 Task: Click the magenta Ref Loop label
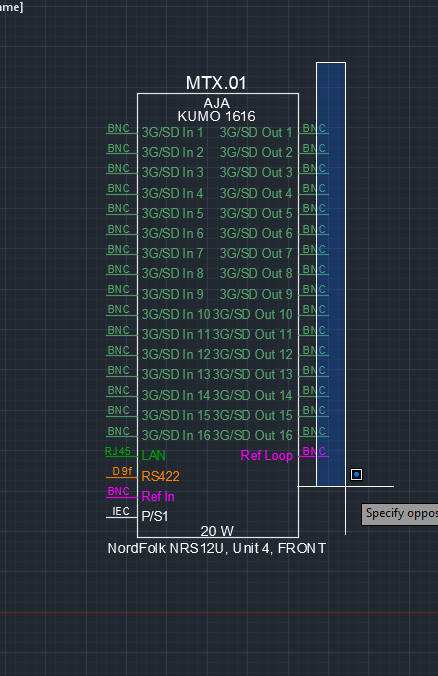(x=266, y=455)
